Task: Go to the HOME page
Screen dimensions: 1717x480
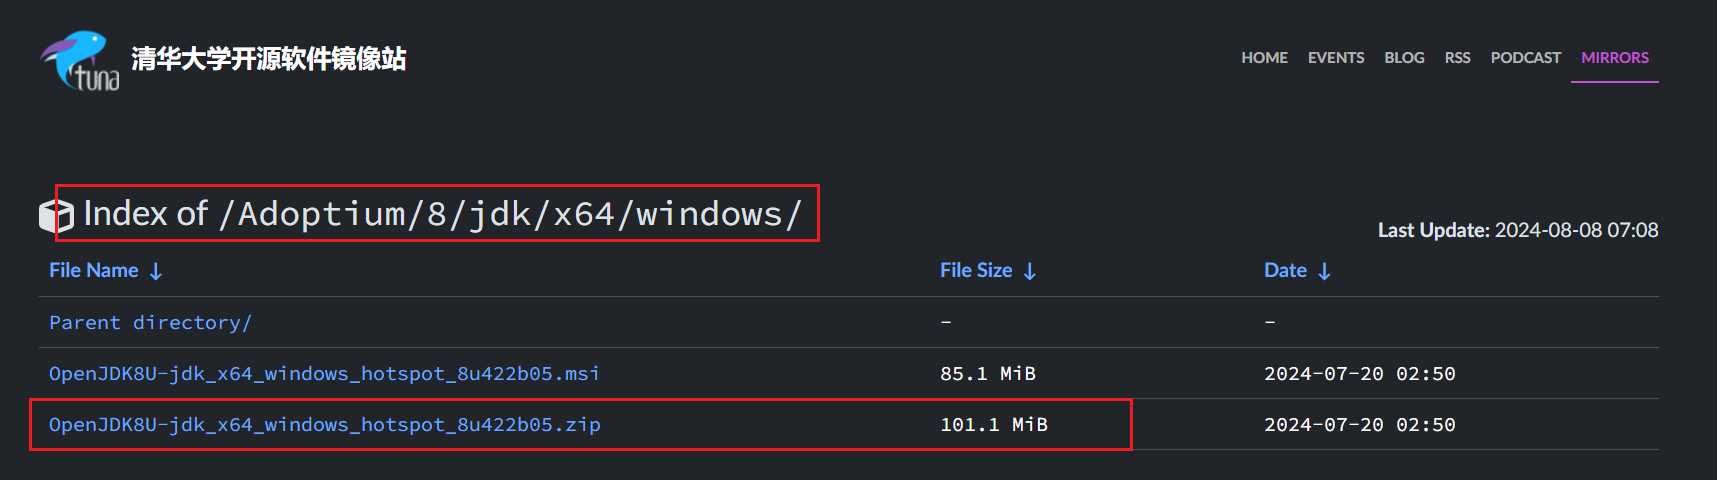Action: (x=1264, y=58)
